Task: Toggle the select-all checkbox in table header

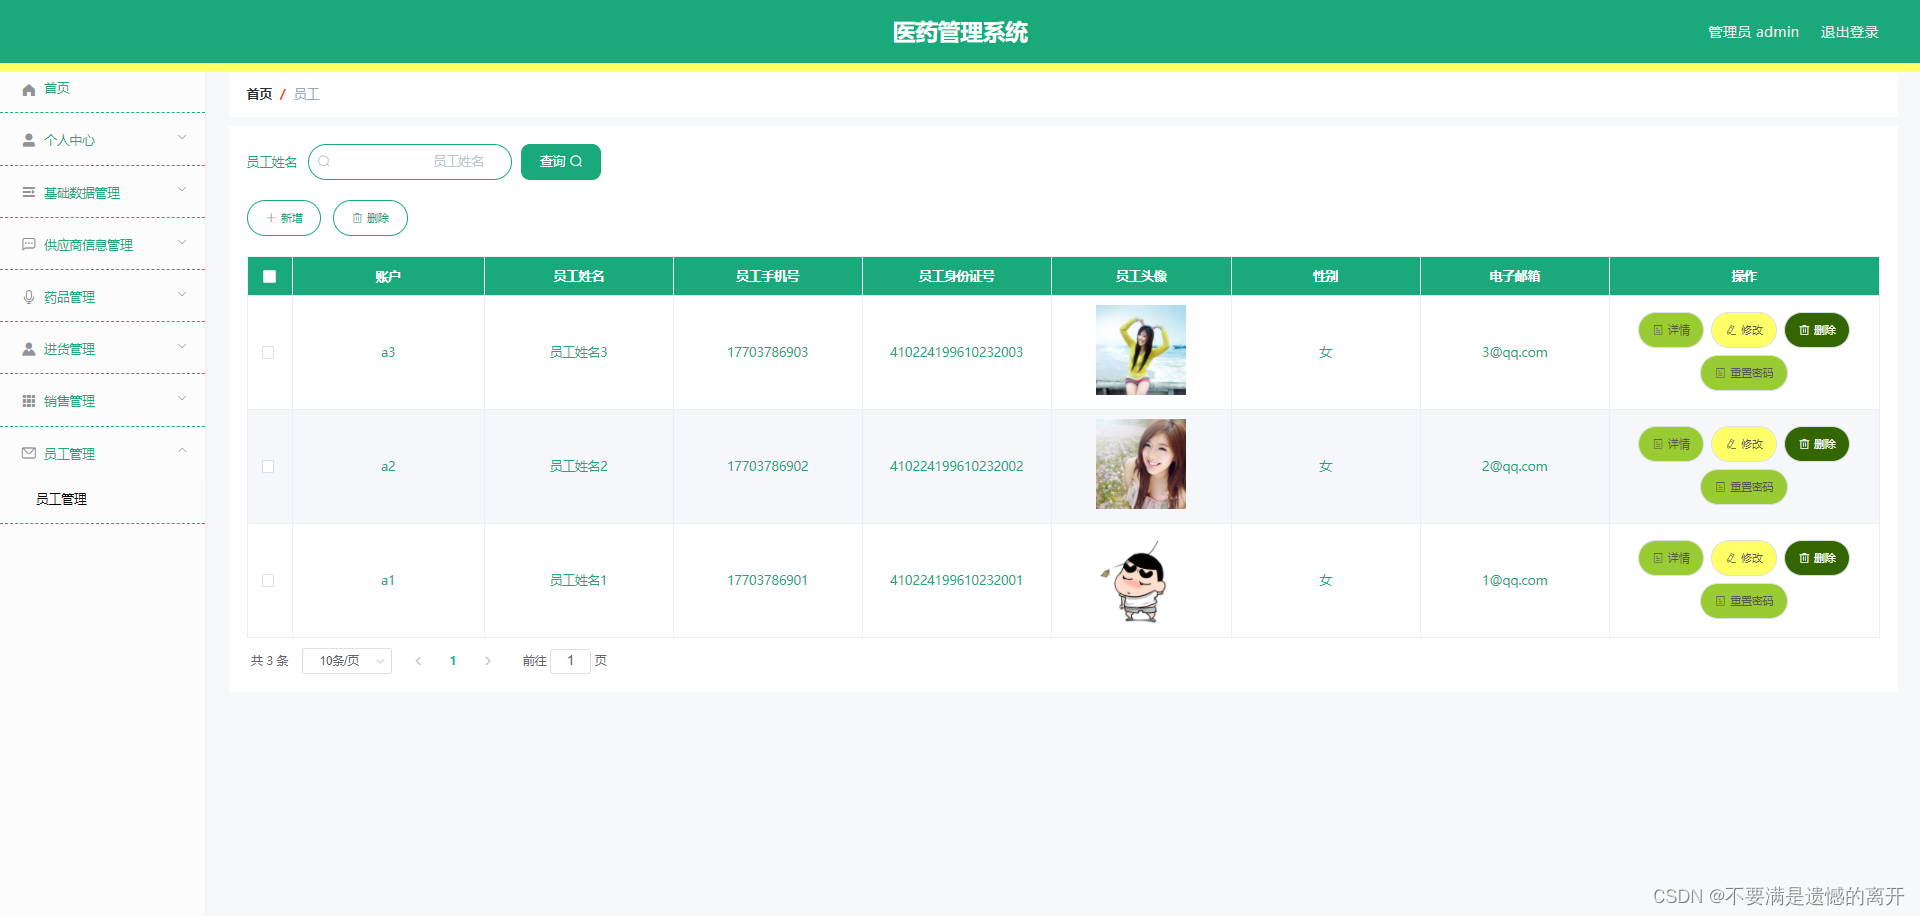Action: [x=268, y=276]
